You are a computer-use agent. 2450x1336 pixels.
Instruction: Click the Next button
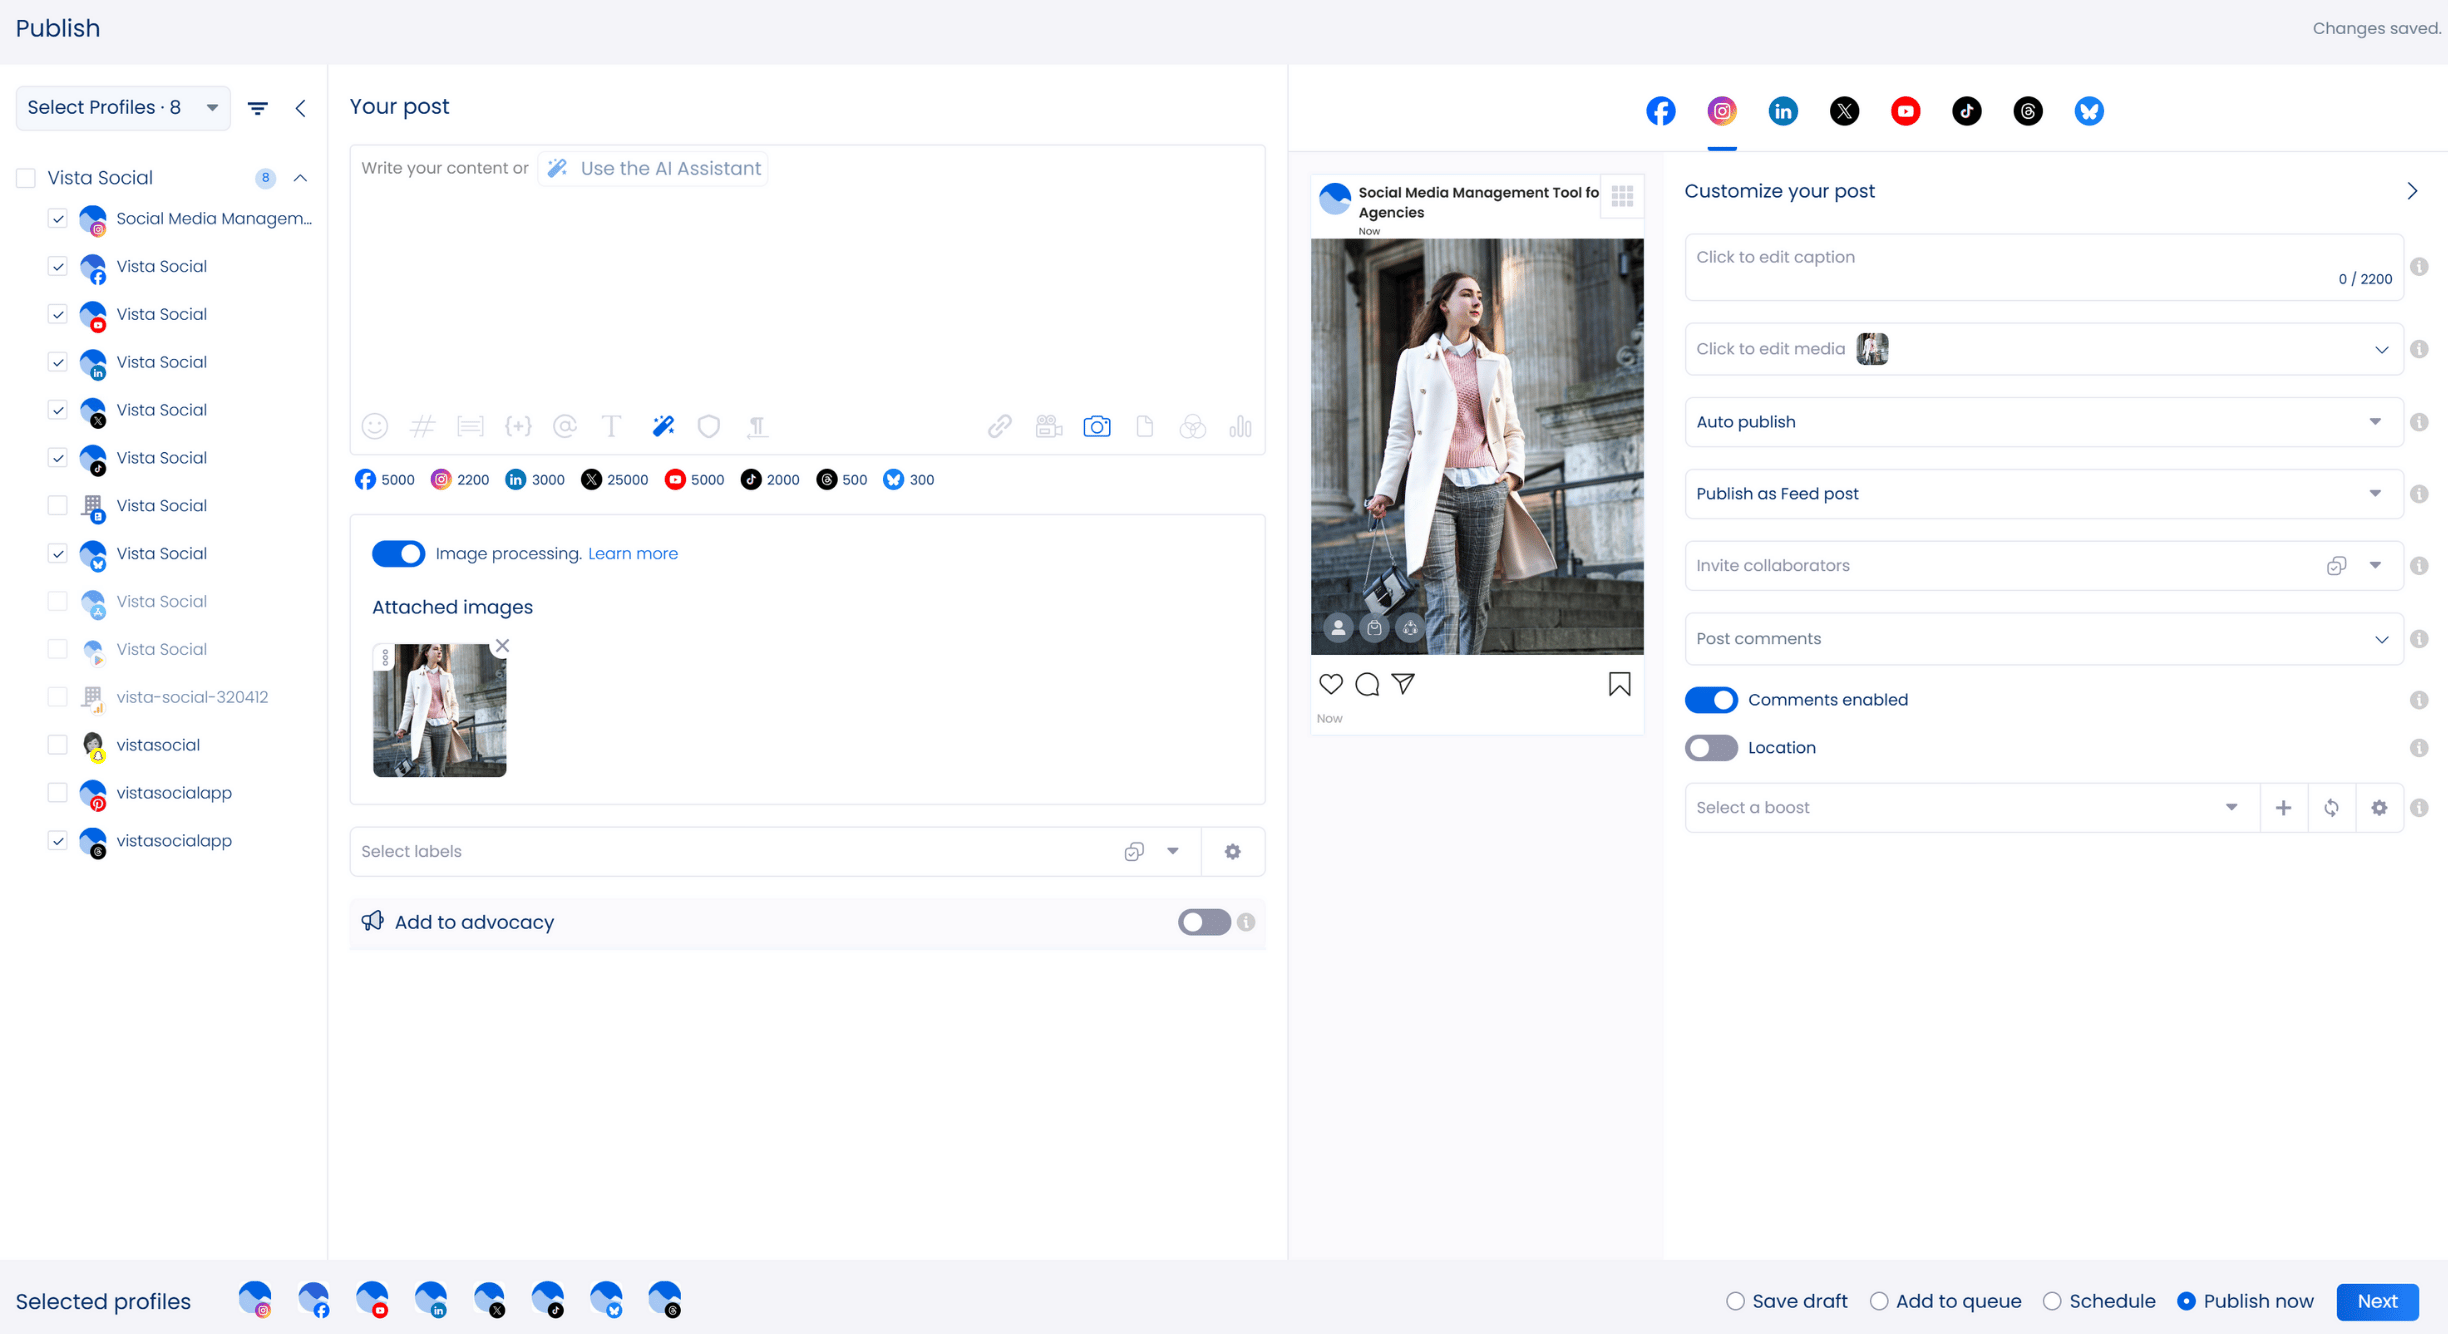coord(2377,1302)
